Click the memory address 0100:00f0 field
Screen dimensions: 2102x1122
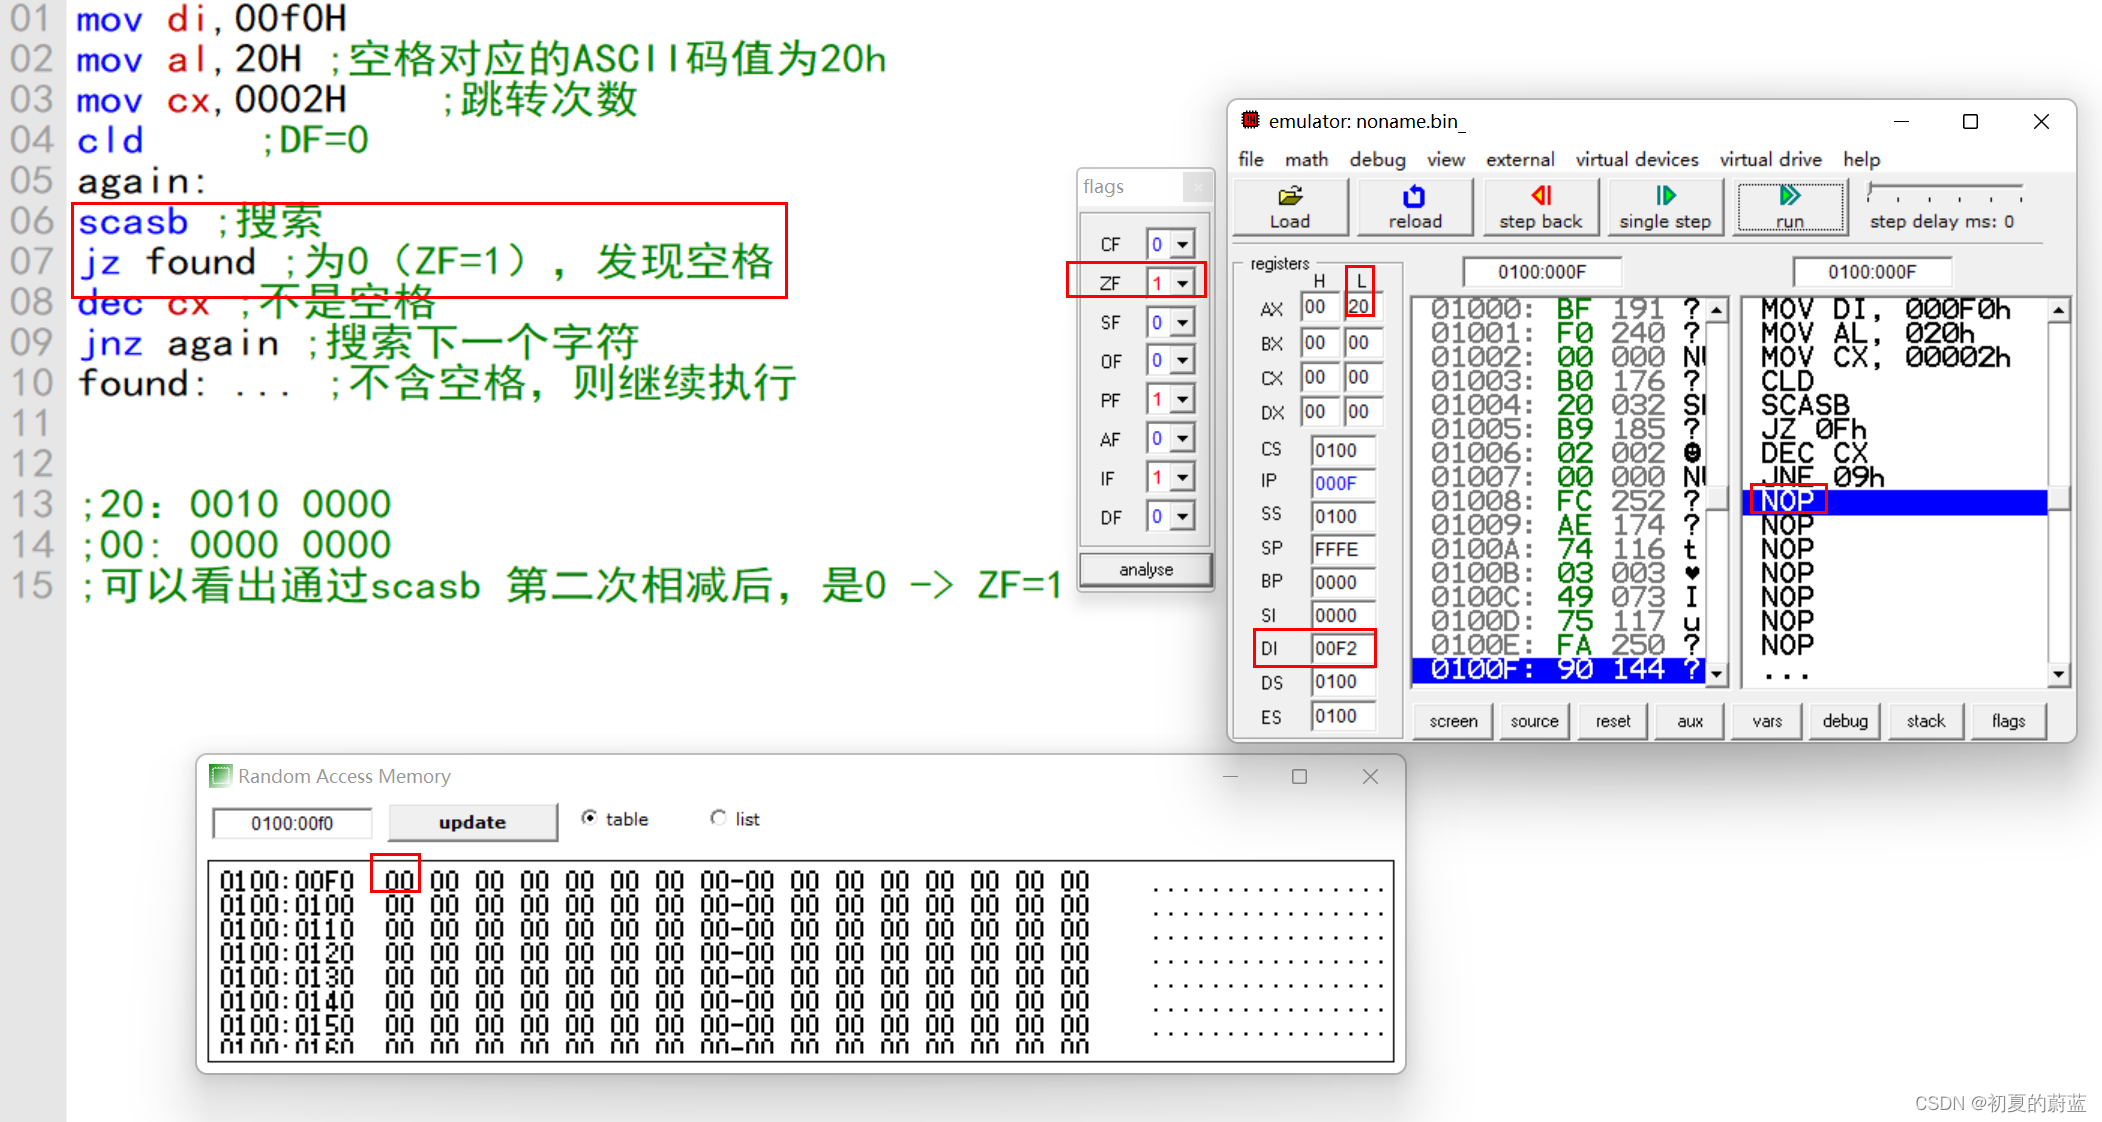point(292,823)
